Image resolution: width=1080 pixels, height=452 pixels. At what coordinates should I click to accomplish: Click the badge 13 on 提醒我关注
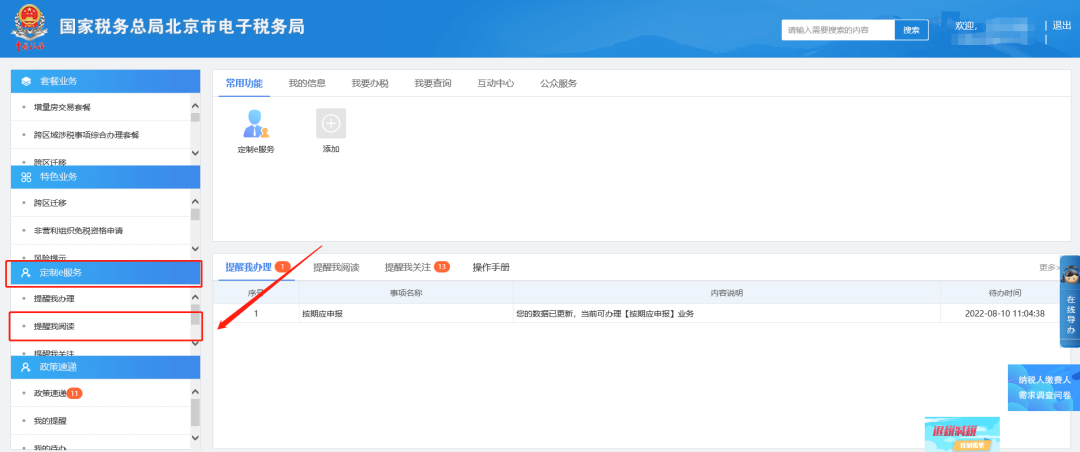pyautogui.click(x=442, y=267)
